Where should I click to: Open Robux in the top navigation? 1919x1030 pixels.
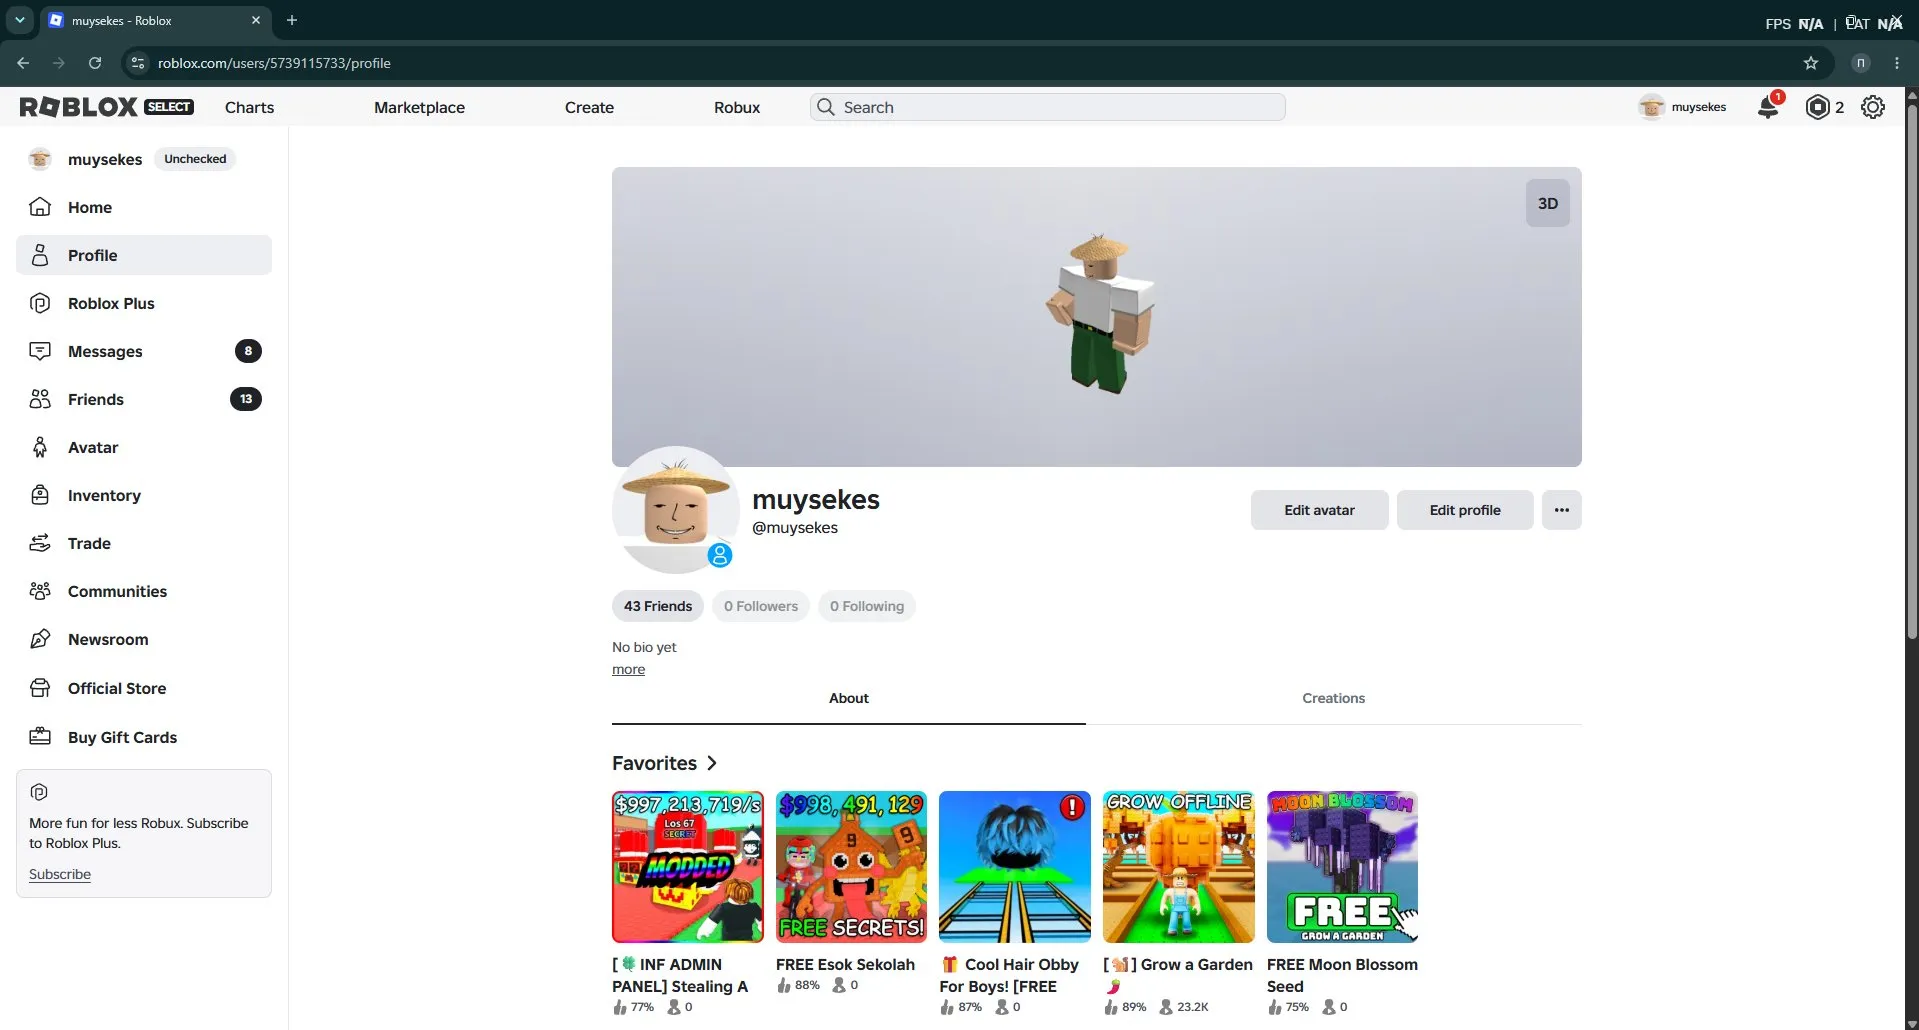pyautogui.click(x=737, y=107)
